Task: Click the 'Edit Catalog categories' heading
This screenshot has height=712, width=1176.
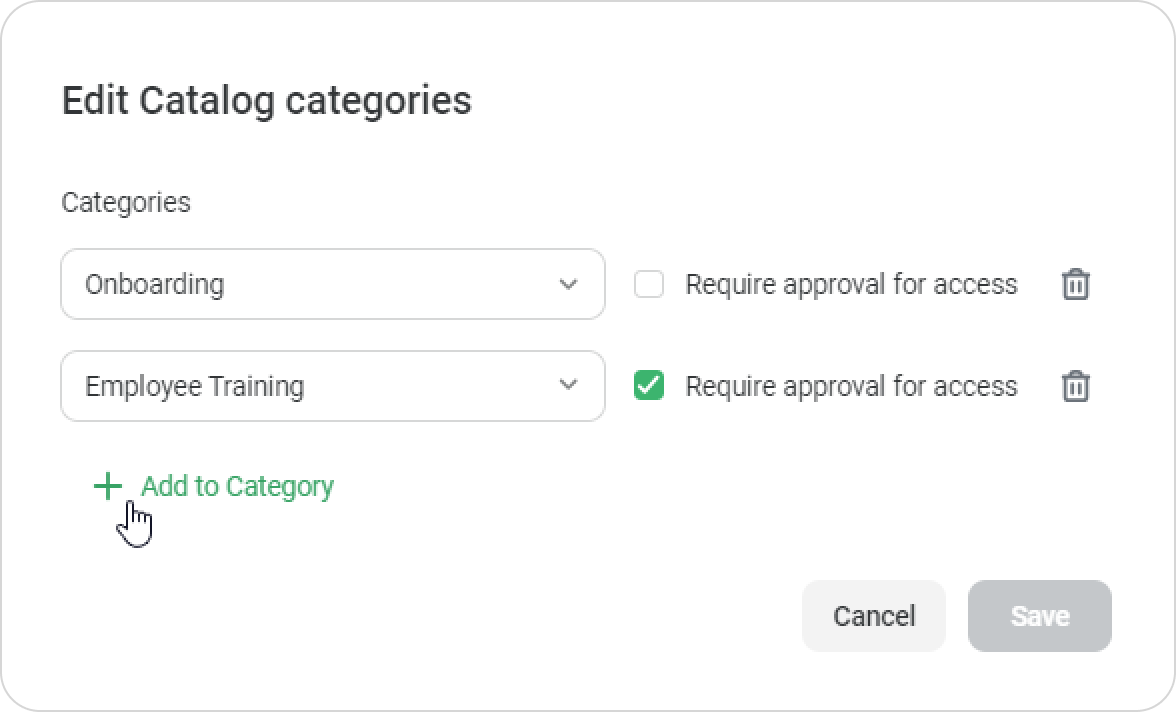Action: 266,101
